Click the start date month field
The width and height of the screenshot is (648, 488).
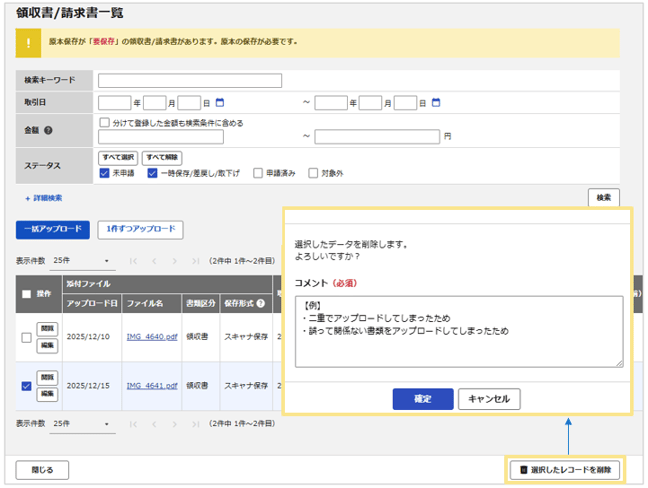[155, 103]
